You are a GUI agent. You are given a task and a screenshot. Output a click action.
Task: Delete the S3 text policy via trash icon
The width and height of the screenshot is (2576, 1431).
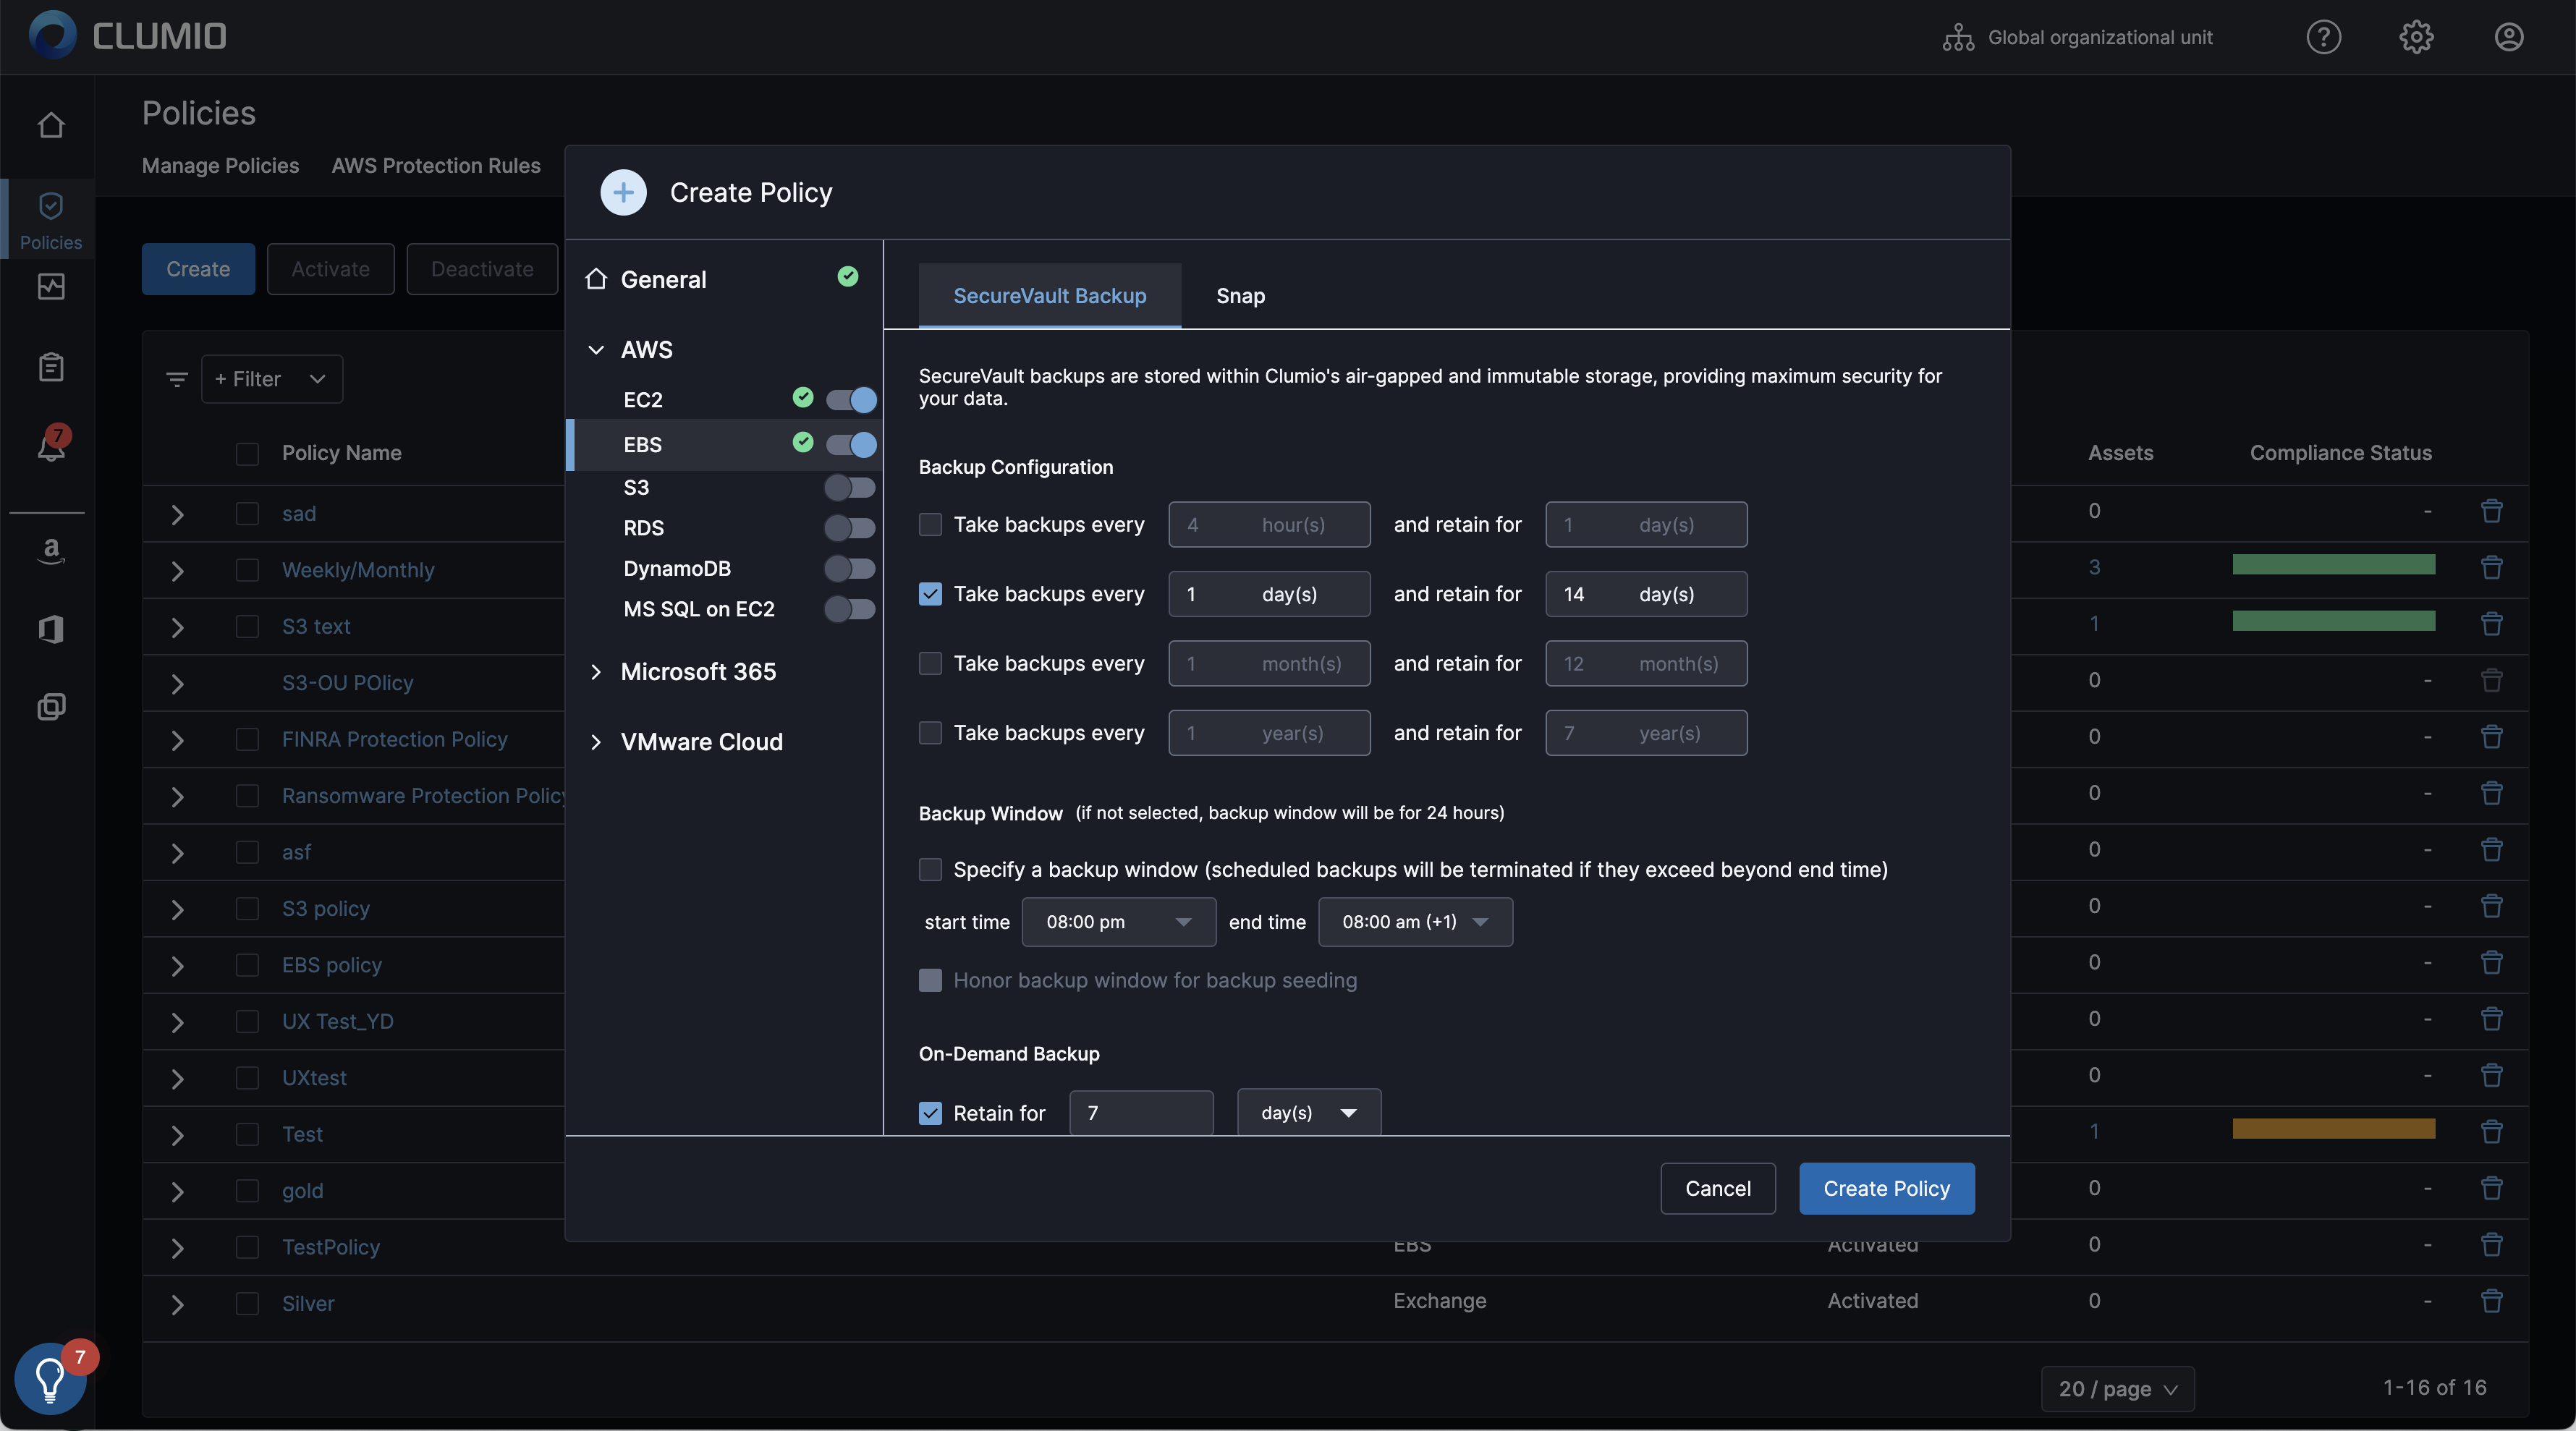[x=2491, y=623]
